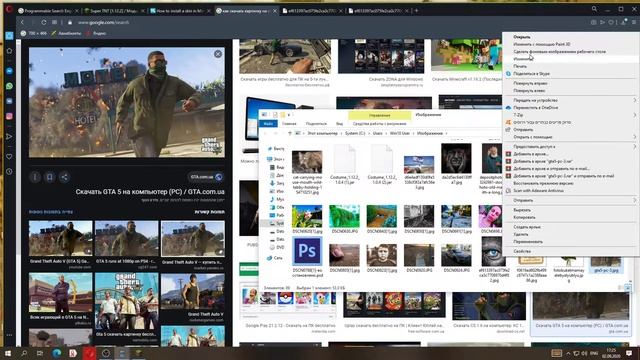
Task: Close the GTA 5 image preview panel
Action: pos(218,54)
